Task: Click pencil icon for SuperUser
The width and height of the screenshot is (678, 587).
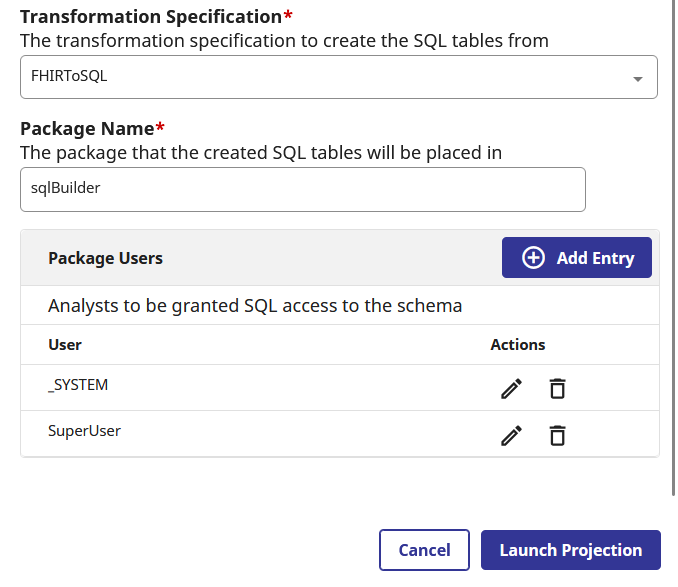Action: tap(511, 435)
